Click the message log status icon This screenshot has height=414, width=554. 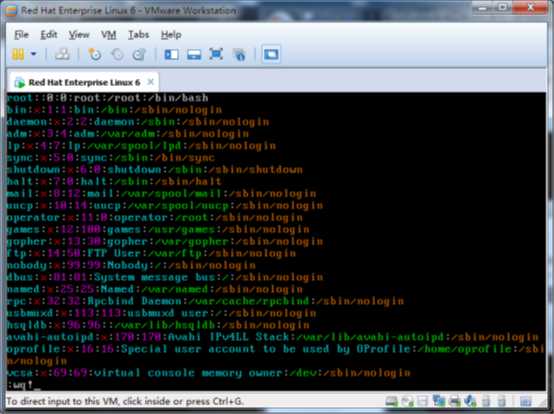[525, 401]
